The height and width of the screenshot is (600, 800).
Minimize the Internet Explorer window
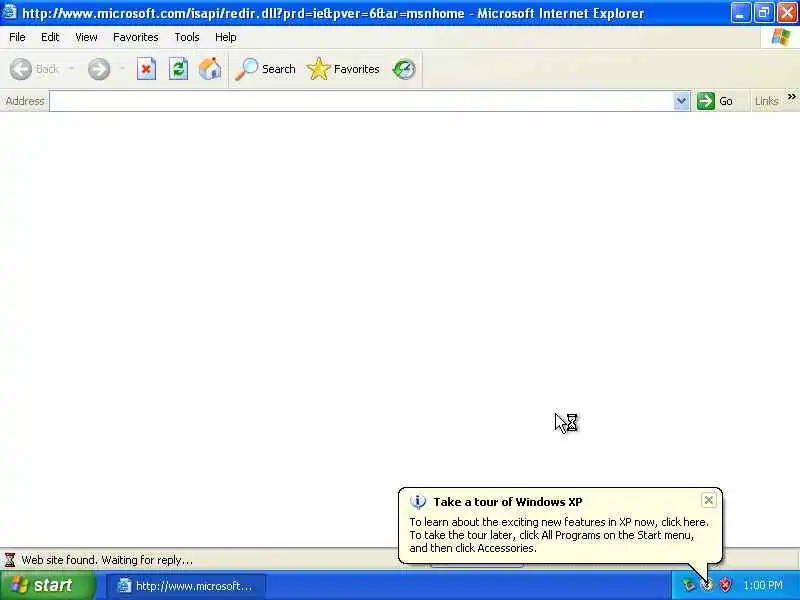point(740,13)
